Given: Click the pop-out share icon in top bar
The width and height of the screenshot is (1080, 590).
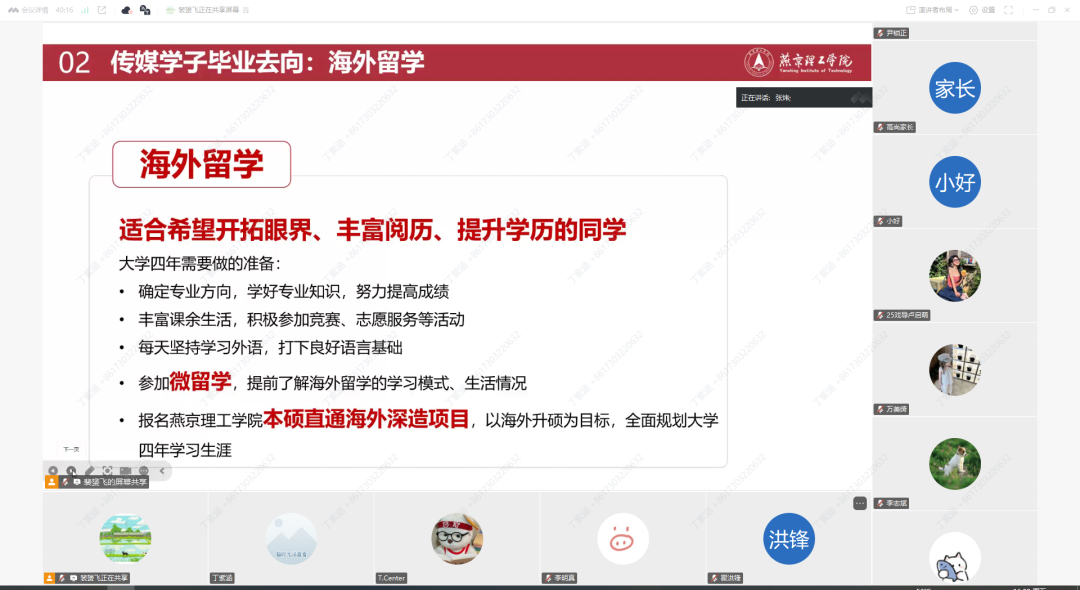Looking at the screenshot, I should [x=102, y=10].
